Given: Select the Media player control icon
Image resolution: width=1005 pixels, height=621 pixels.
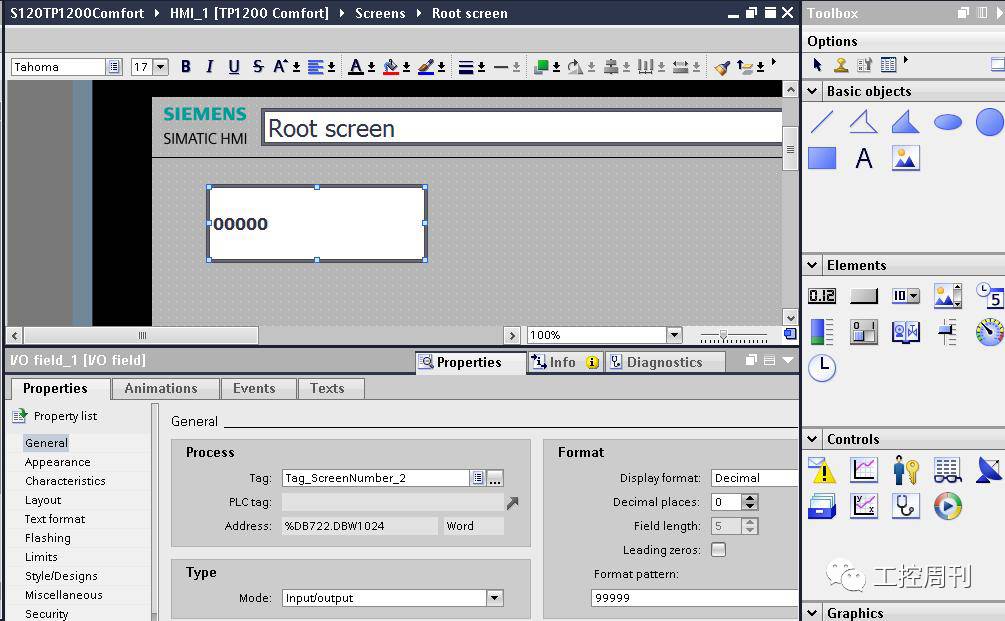Looking at the screenshot, I should (947, 506).
